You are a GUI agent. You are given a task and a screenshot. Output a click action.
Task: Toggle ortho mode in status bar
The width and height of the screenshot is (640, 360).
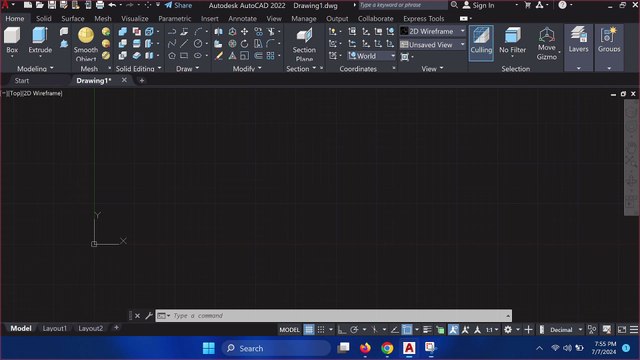pos(342,329)
